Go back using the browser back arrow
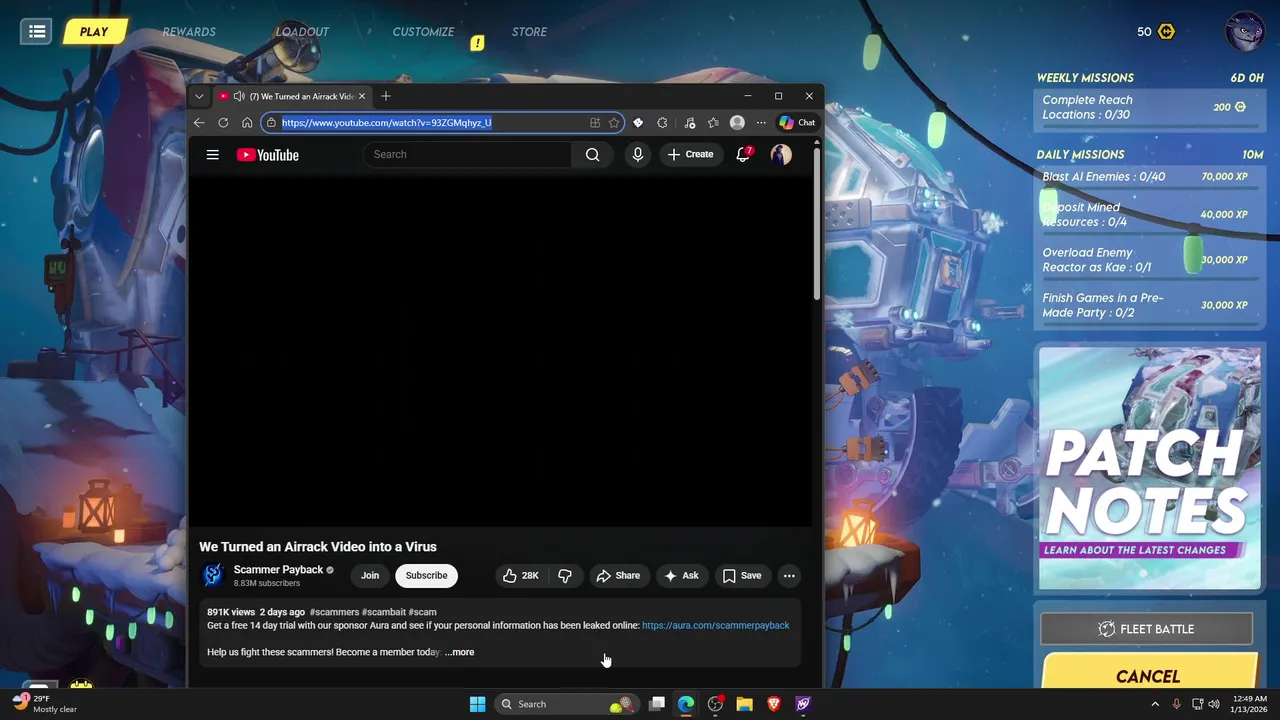The image size is (1280, 720). [x=199, y=123]
